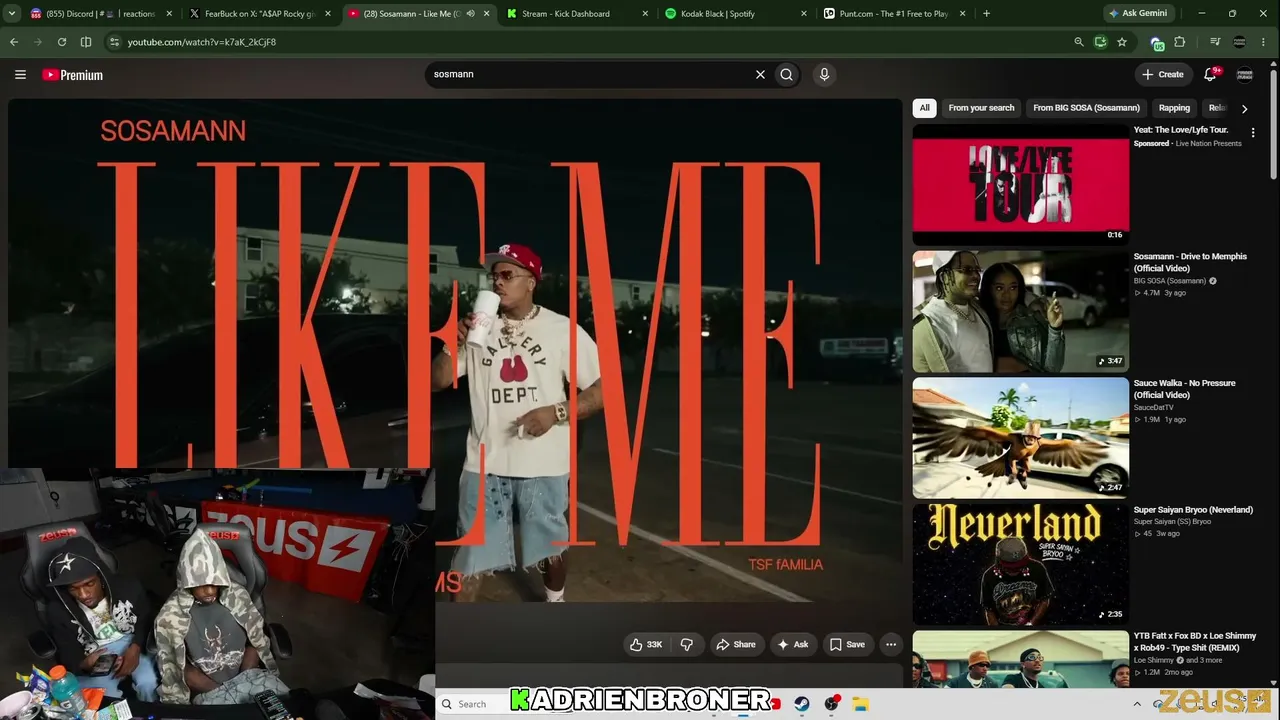Ask Gemini from the browser title bar

click(x=1139, y=14)
